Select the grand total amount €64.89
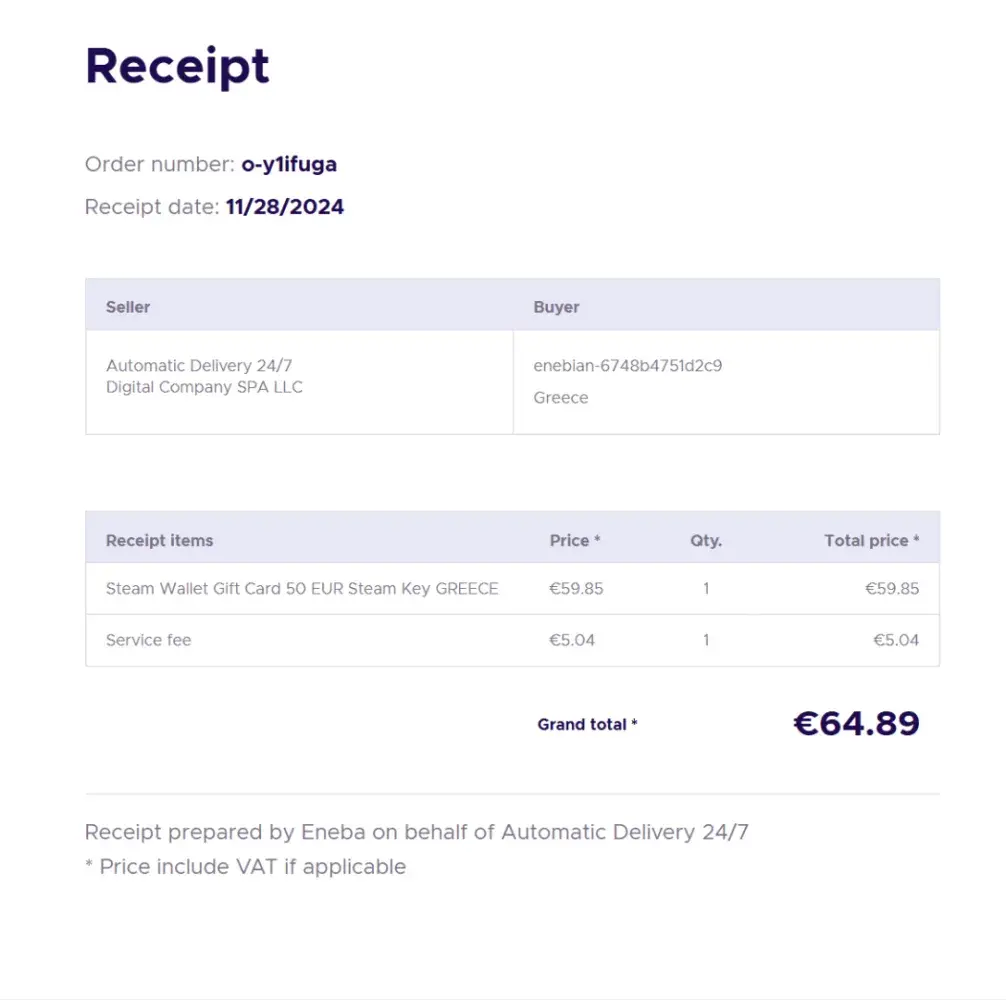Image resolution: width=1006 pixels, height=1000 pixels. (x=856, y=723)
